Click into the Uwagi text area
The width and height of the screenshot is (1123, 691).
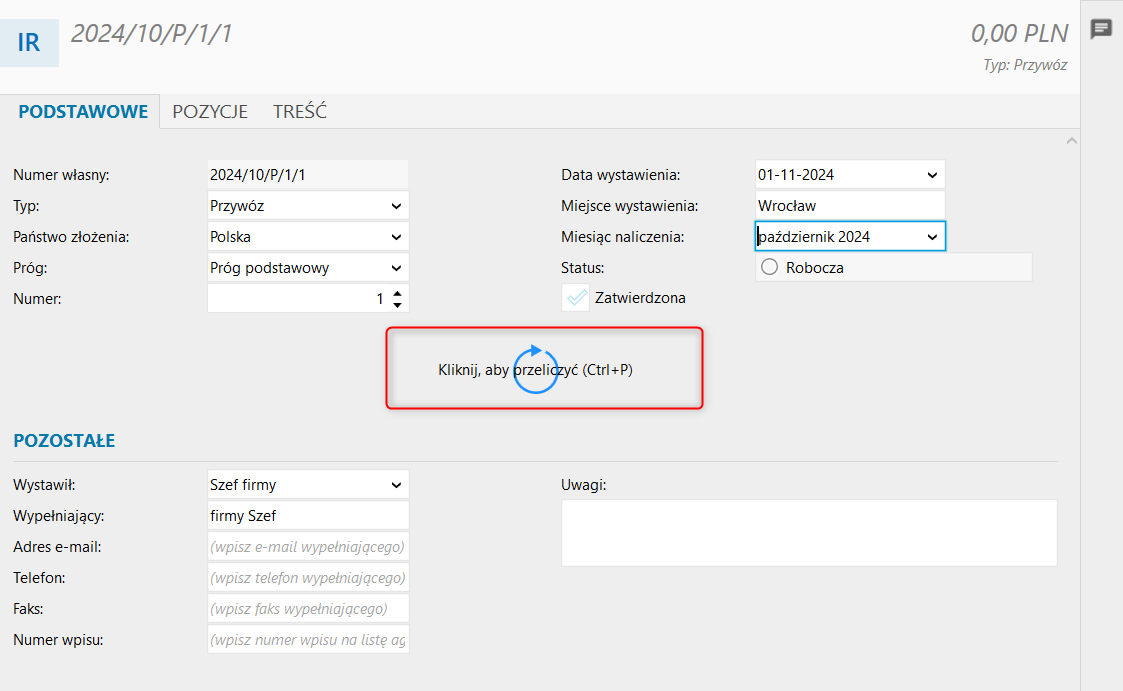tap(809, 533)
